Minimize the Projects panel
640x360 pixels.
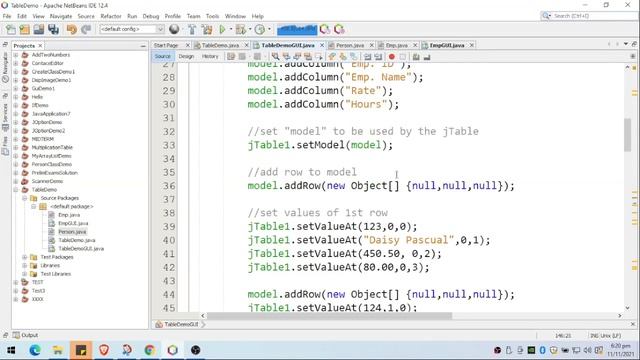pos(143,46)
